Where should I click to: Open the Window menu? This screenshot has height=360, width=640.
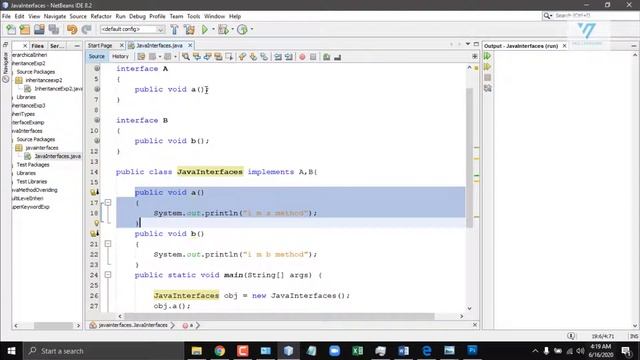[214, 16]
